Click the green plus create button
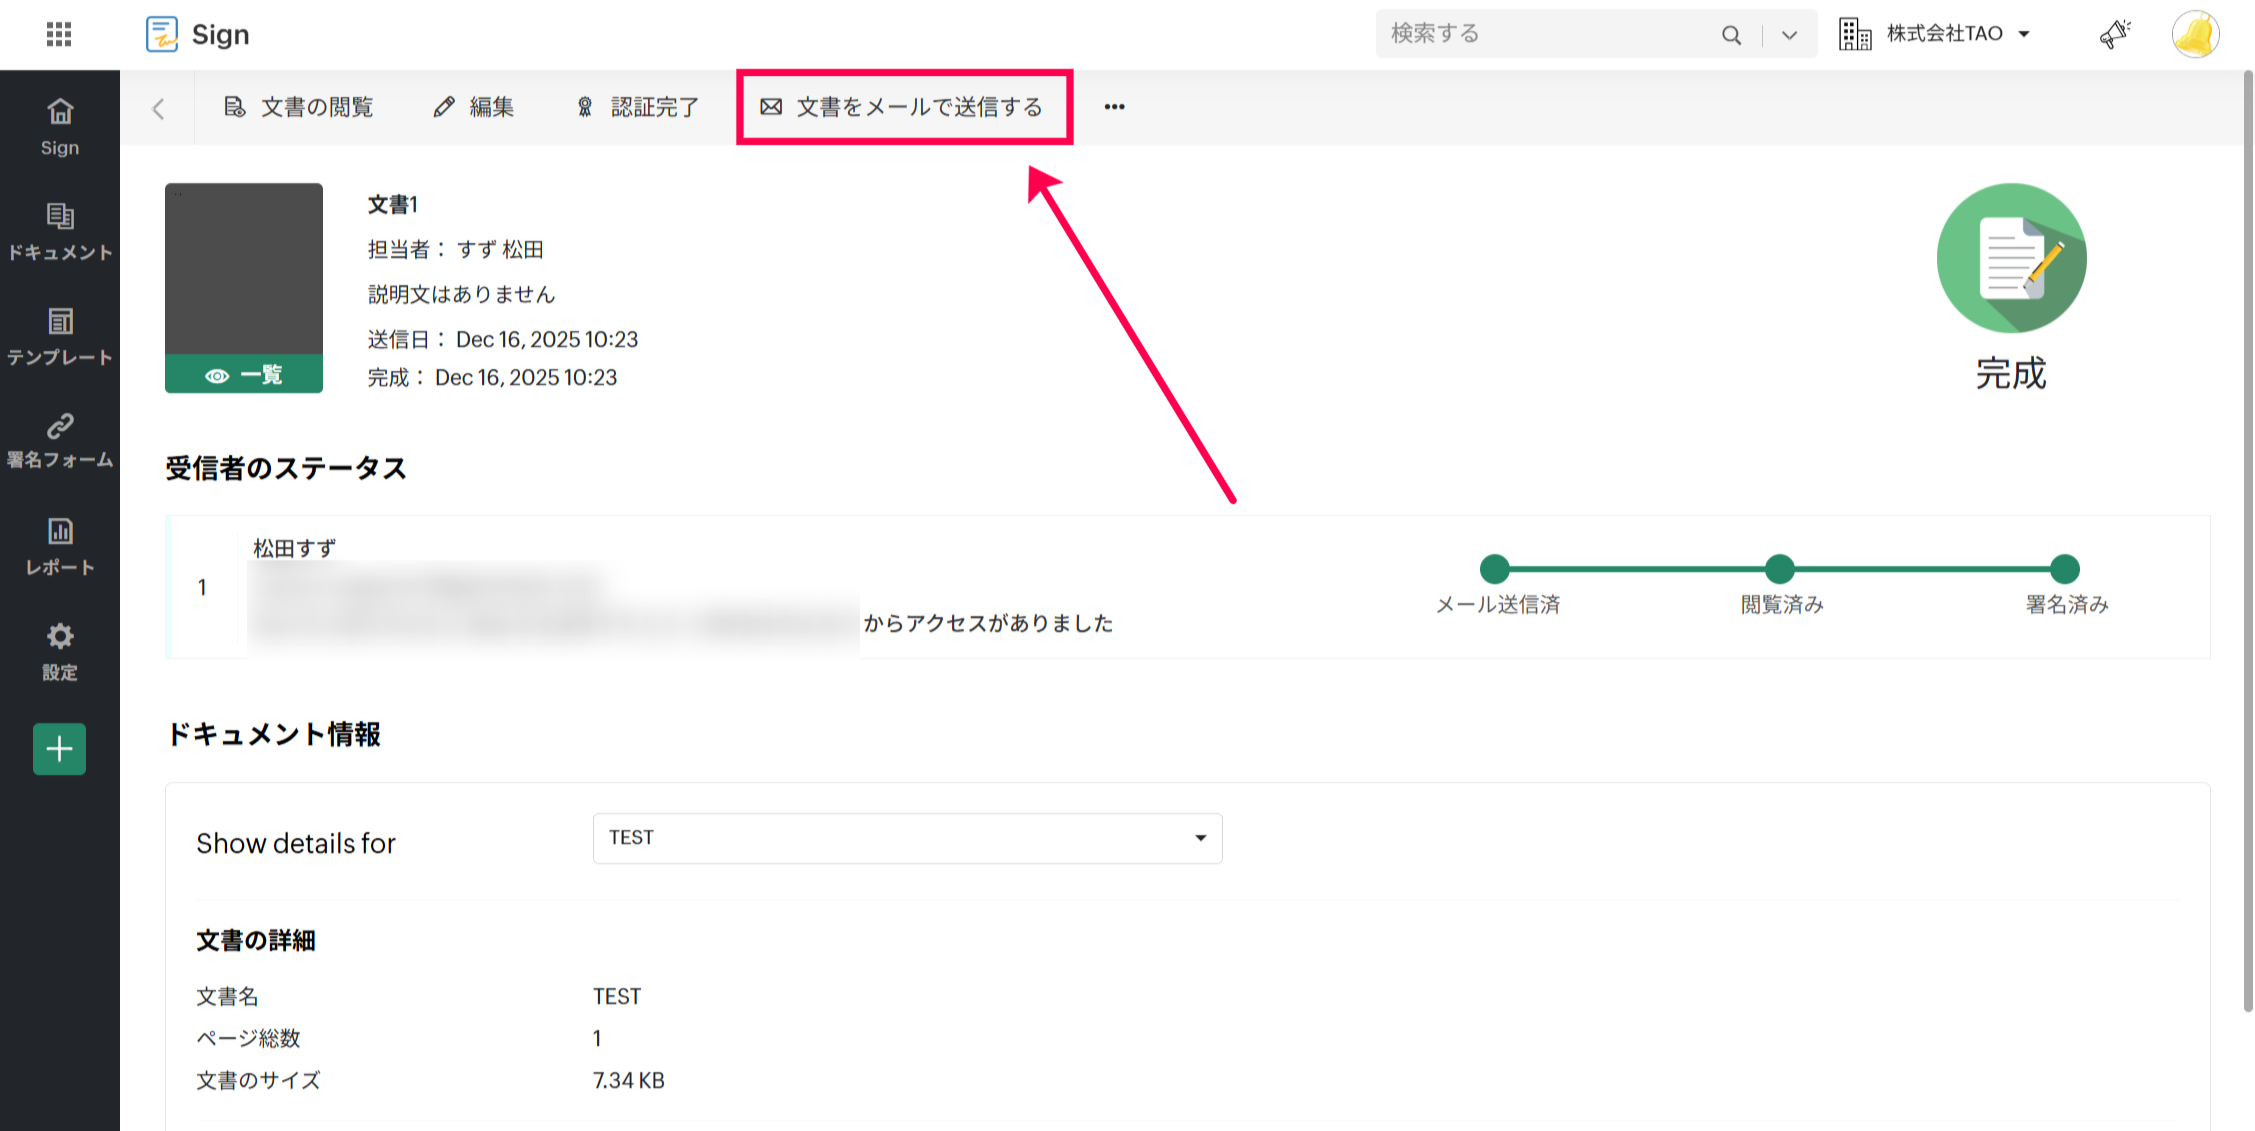This screenshot has width=2255, height=1131. pyautogui.click(x=60, y=749)
